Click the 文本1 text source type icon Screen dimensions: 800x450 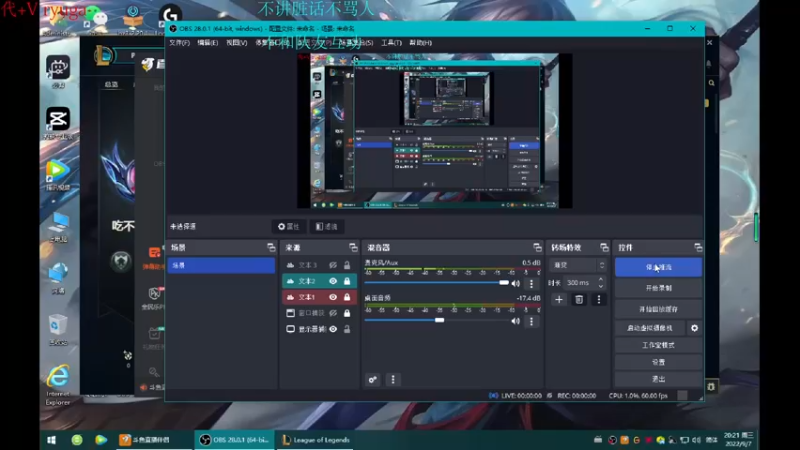pos(290,297)
